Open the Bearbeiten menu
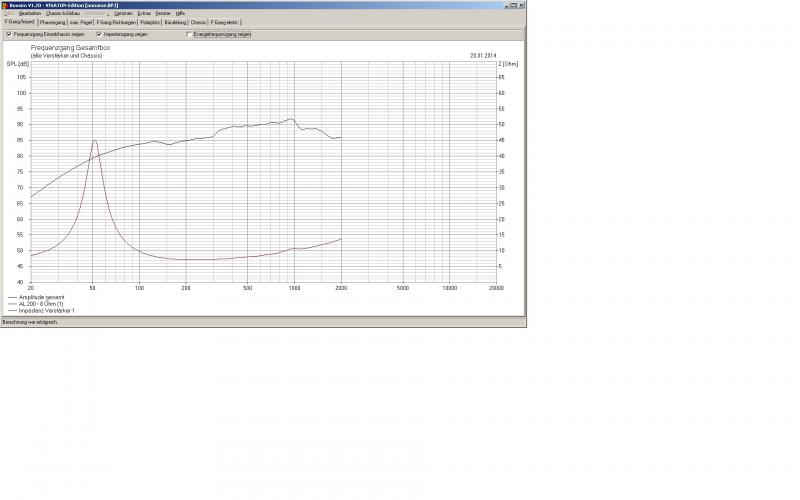Viewport: 800px width, 500px height. (x=29, y=13)
